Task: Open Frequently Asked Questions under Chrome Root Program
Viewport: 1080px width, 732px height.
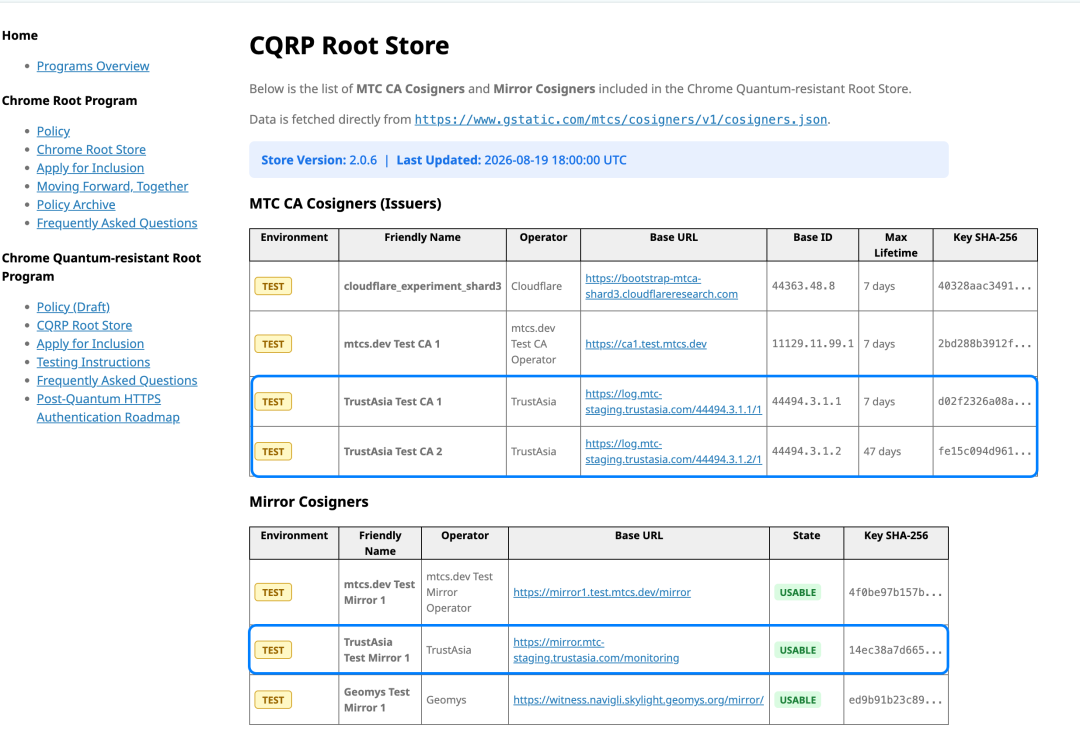Action: [117, 223]
